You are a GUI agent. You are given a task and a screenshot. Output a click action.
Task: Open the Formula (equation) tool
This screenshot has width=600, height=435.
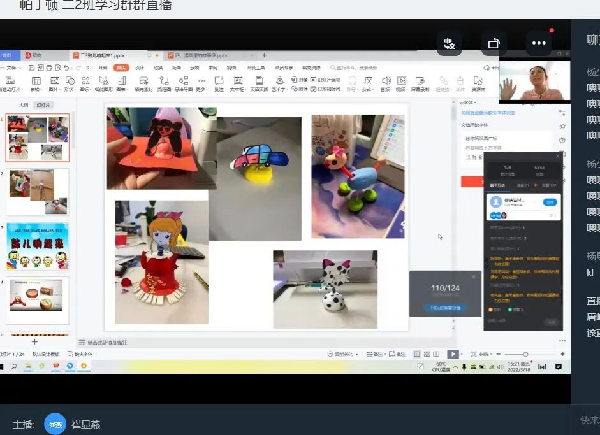coord(368,83)
